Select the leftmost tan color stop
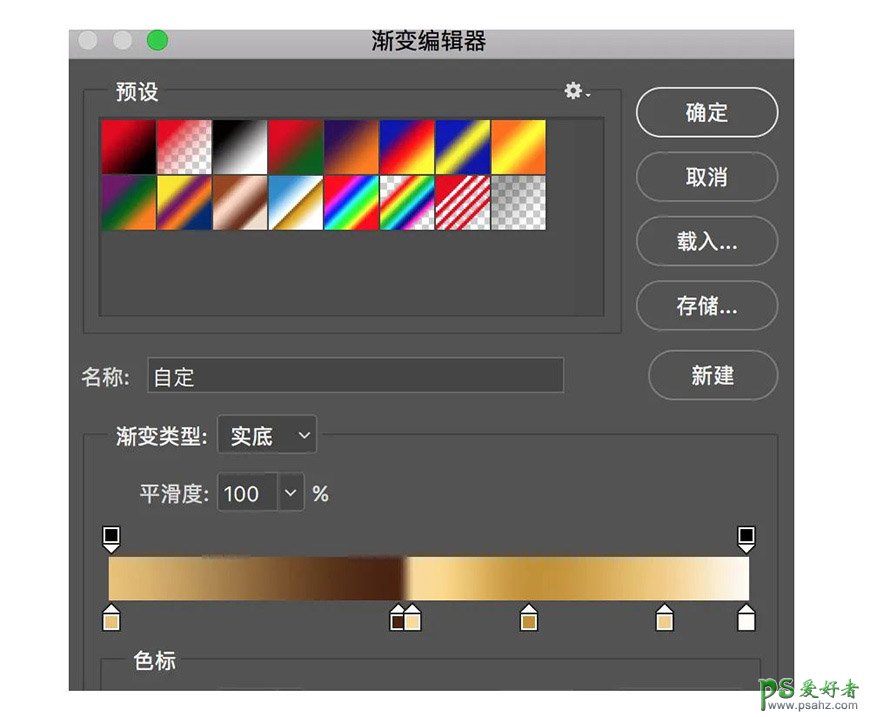 point(112,618)
